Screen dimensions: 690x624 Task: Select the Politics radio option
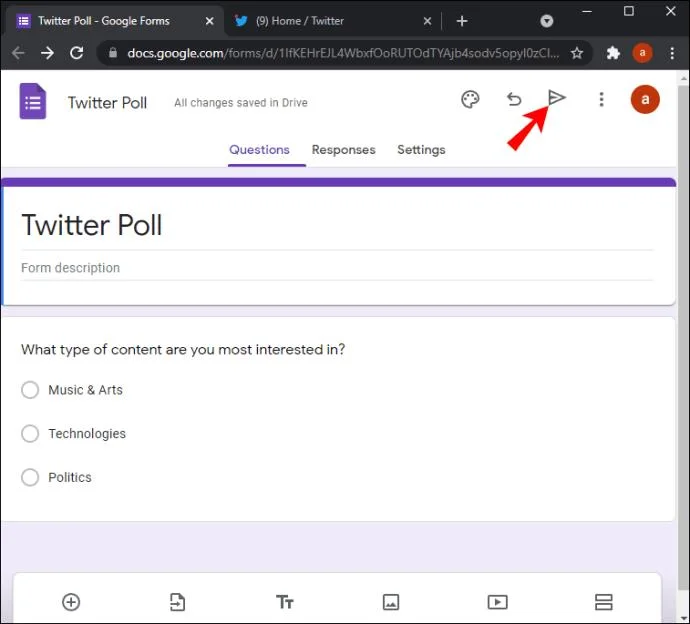(30, 477)
